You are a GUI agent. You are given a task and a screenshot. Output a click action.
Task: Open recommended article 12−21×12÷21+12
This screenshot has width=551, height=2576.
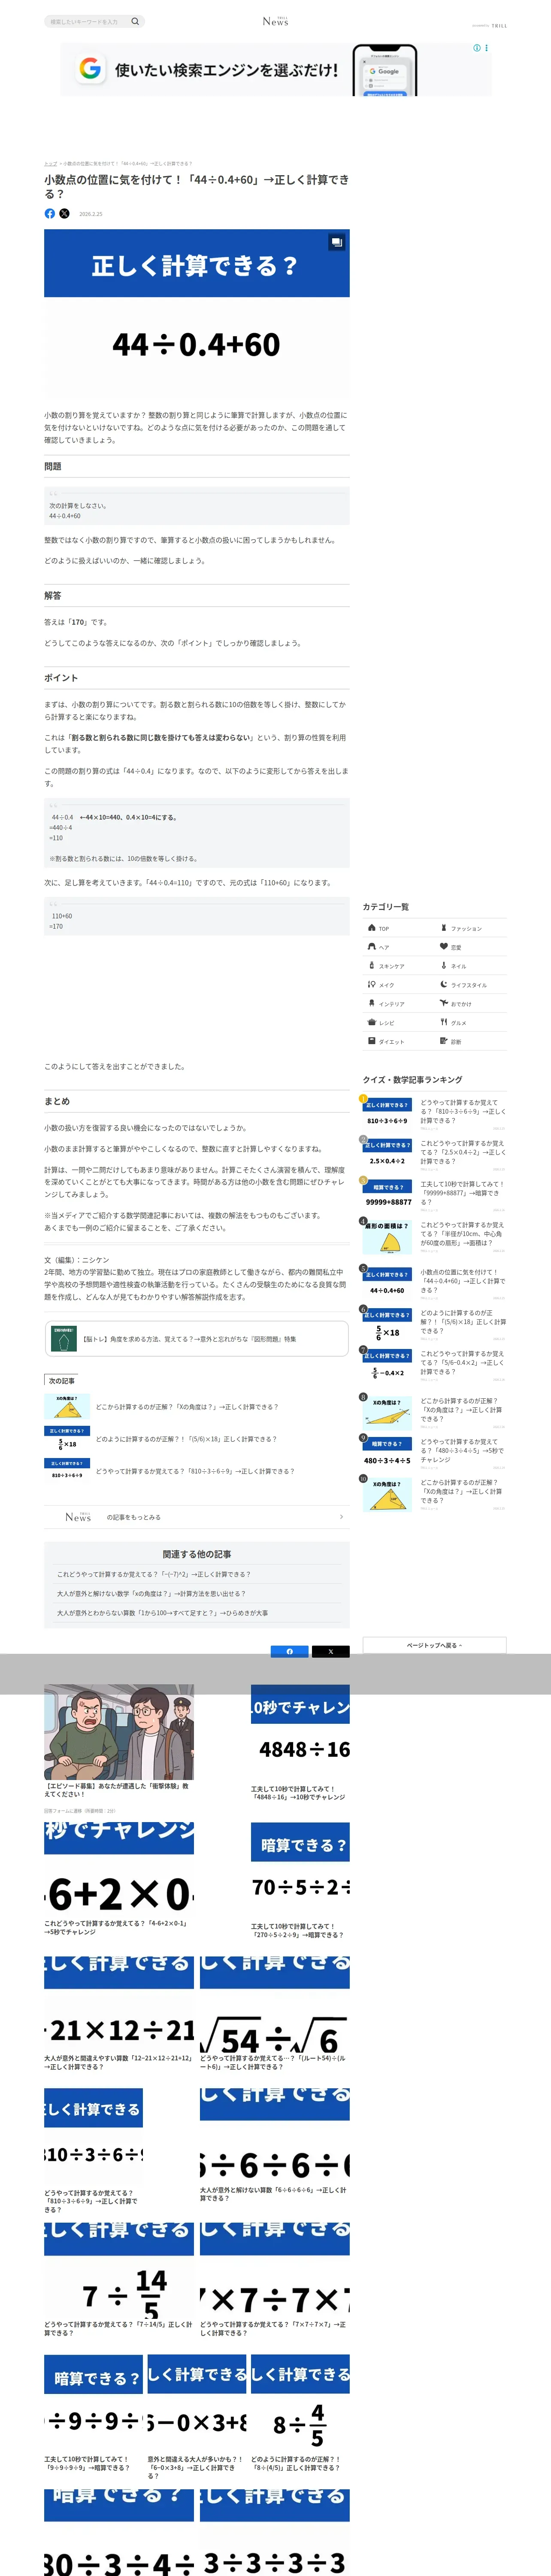(119, 2013)
